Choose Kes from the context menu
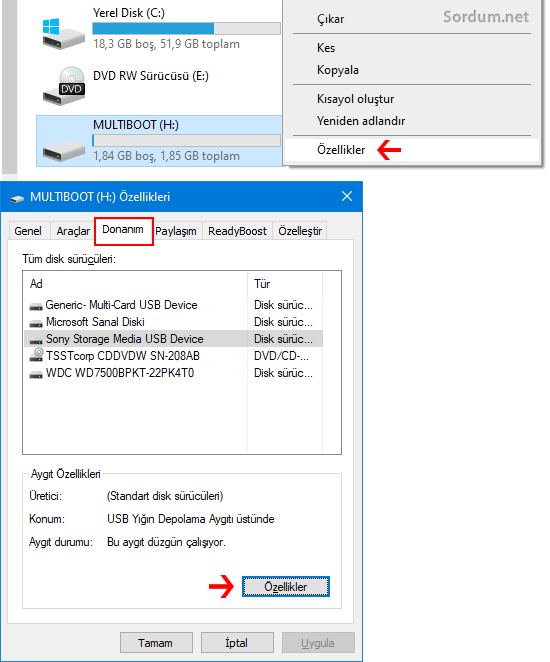 (326, 48)
